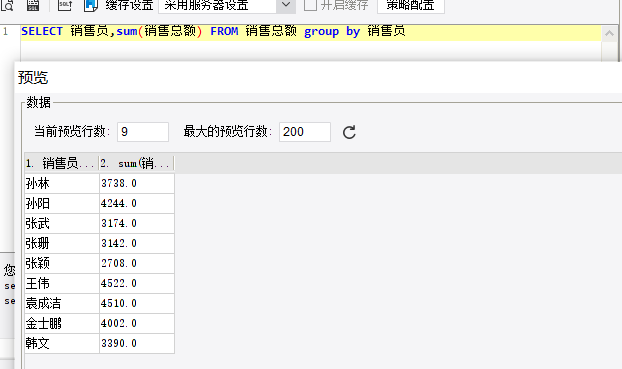Select the 韩文 name cell

point(62,343)
